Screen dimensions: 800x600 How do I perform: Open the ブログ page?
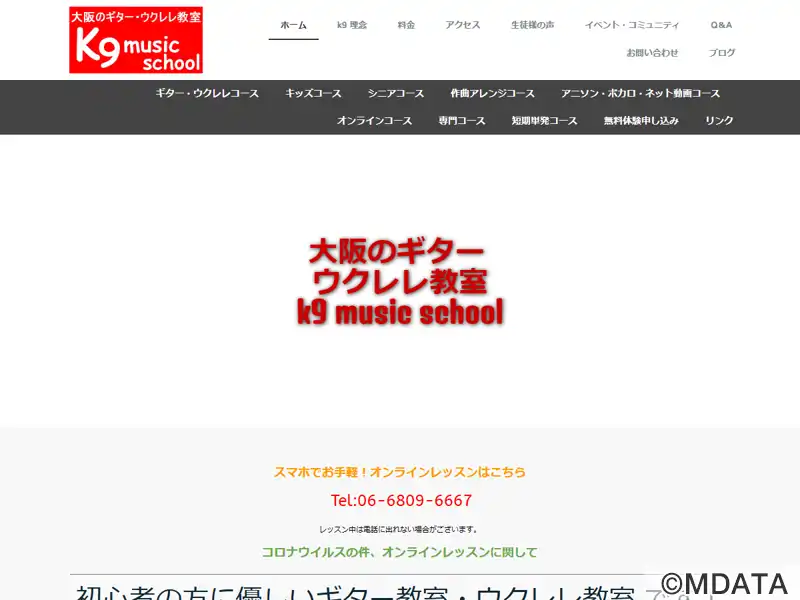[721, 53]
